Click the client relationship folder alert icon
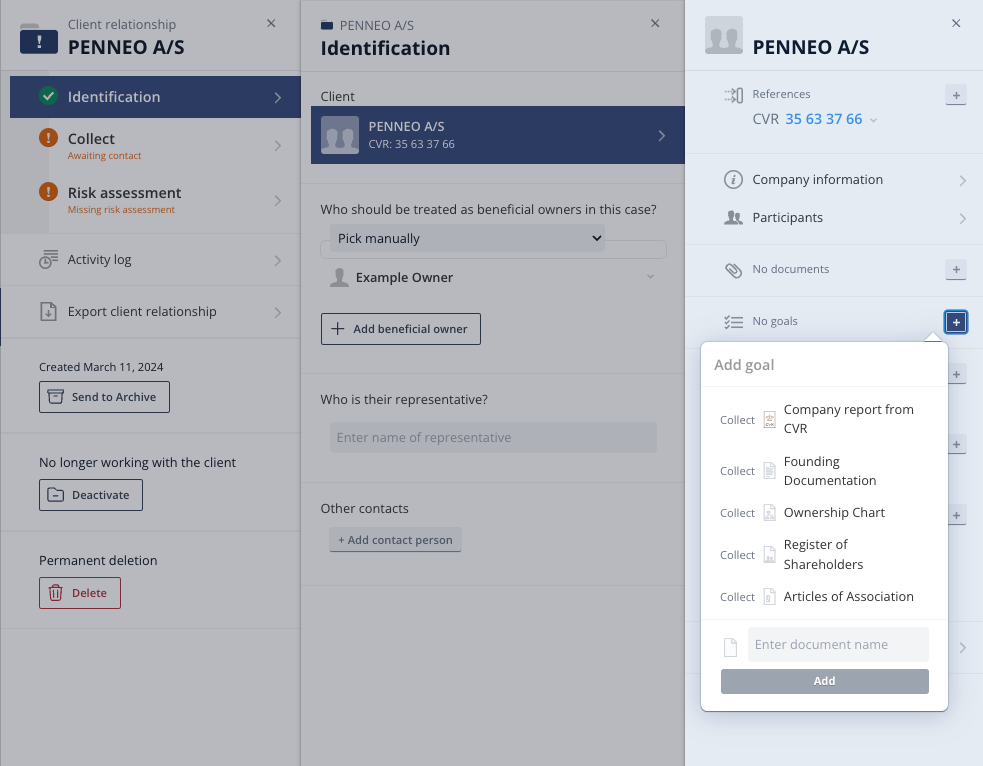The image size is (983, 766). click(39, 39)
